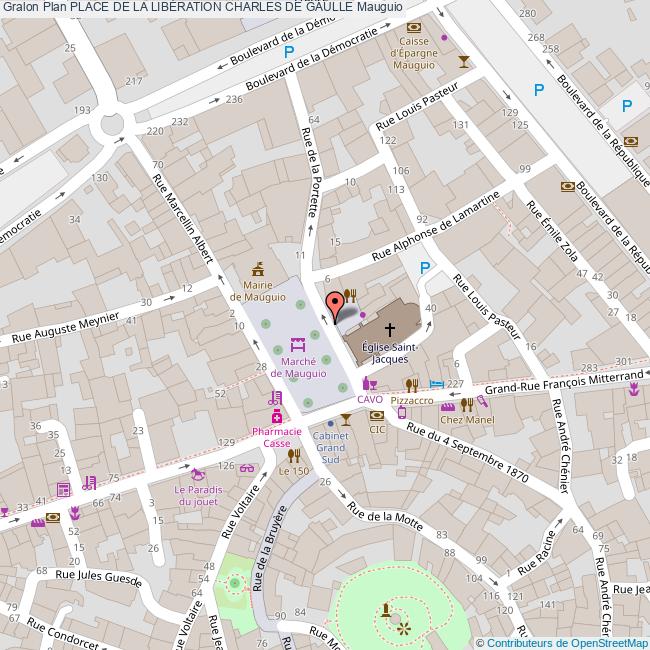Click the Pizzaccro restaurant icon
The image size is (650, 650).
pyautogui.click(x=411, y=384)
